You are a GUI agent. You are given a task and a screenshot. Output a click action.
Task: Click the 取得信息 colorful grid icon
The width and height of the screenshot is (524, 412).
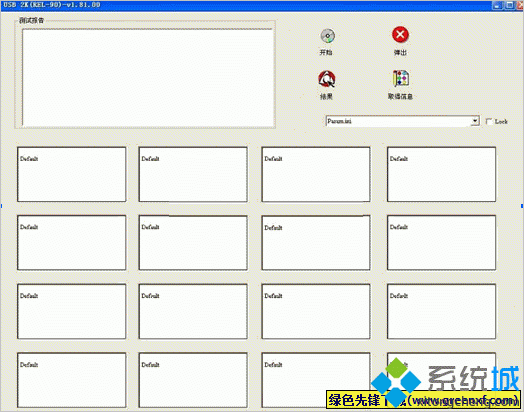pyautogui.click(x=400, y=78)
